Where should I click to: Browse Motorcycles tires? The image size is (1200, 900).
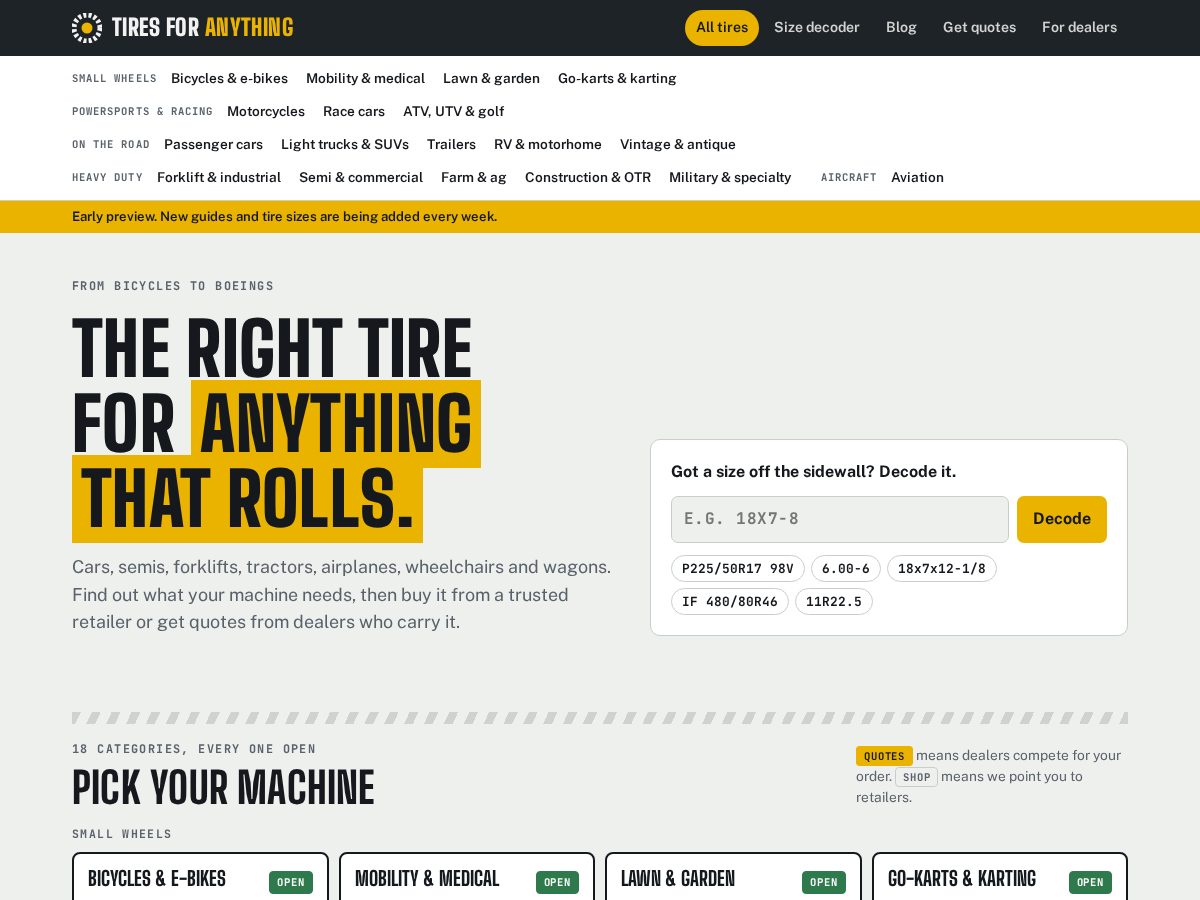click(x=266, y=111)
